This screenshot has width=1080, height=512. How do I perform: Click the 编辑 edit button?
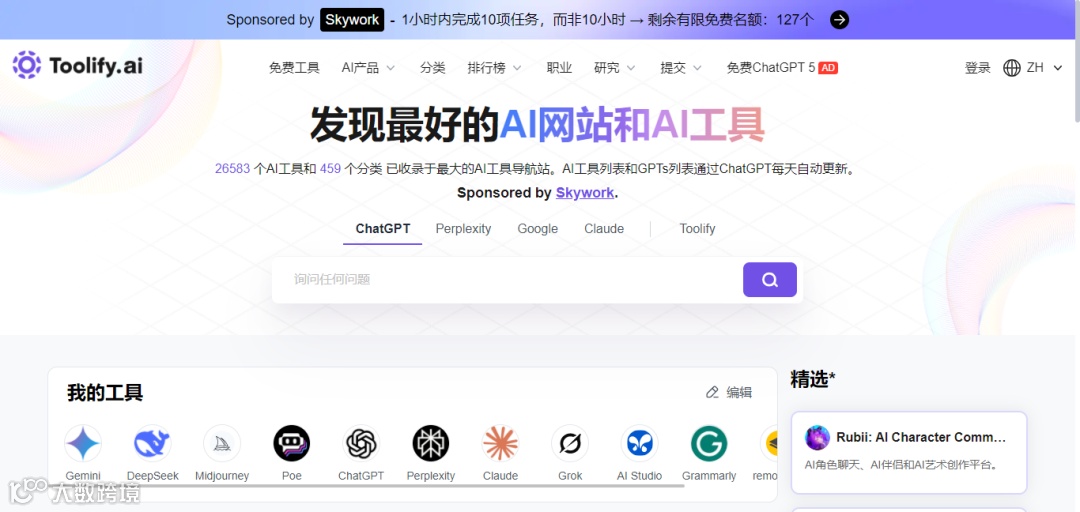[x=729, y=392]
